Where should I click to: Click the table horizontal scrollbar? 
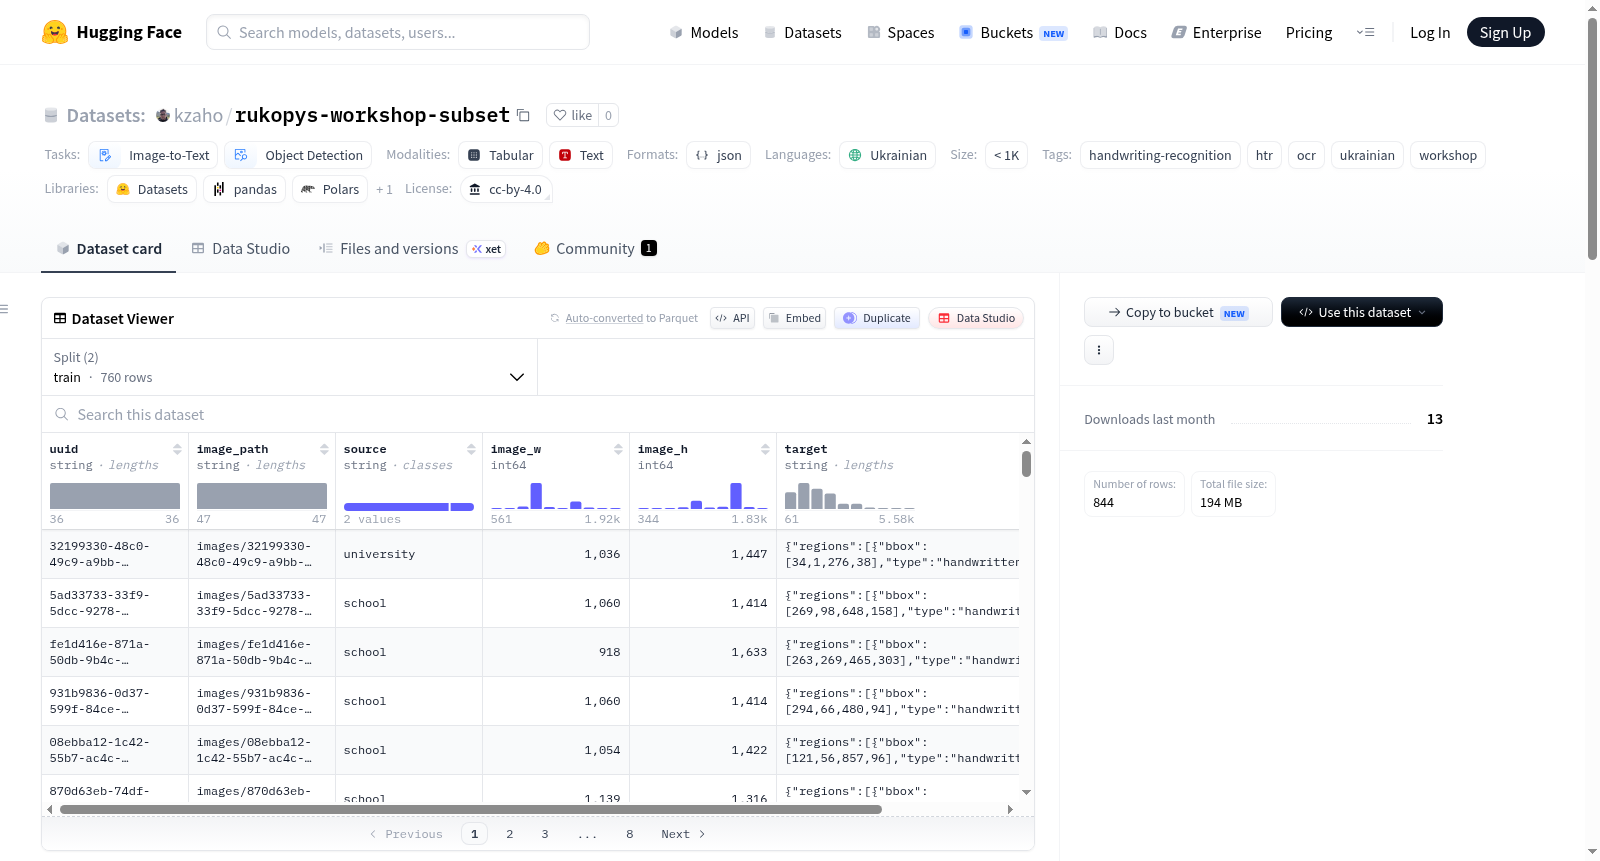click(471, 809)
